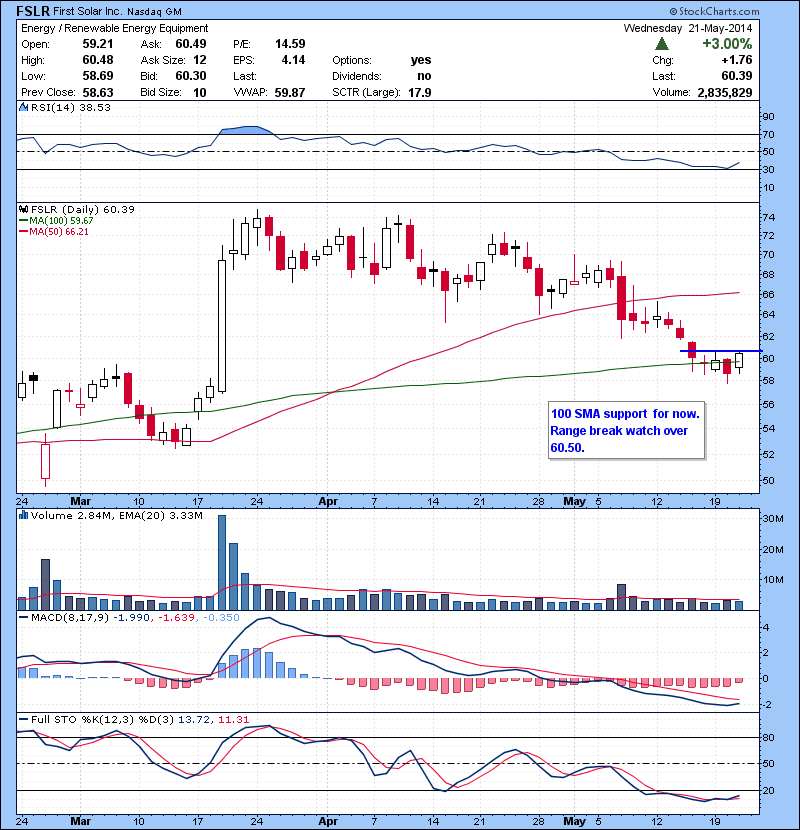Click the FSLR (Daily) 60.39 chart label
The width and height of the screenshot is (800, 830).
click(x=83, y=210)
